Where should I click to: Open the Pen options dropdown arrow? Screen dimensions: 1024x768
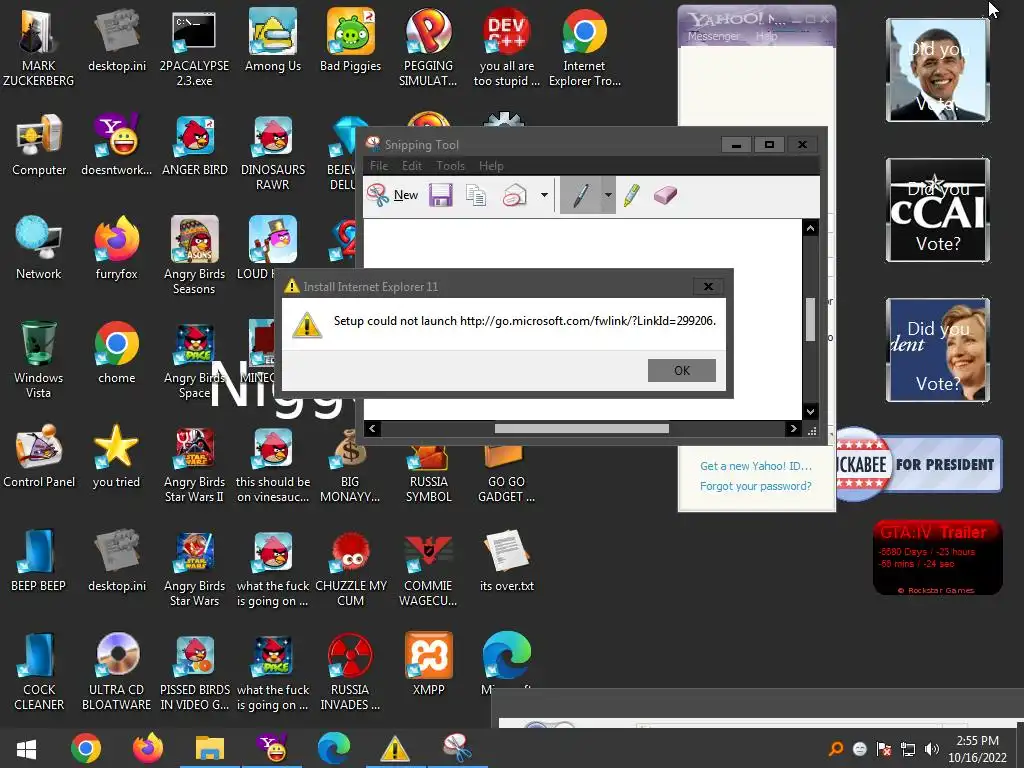tap(608, 195)
